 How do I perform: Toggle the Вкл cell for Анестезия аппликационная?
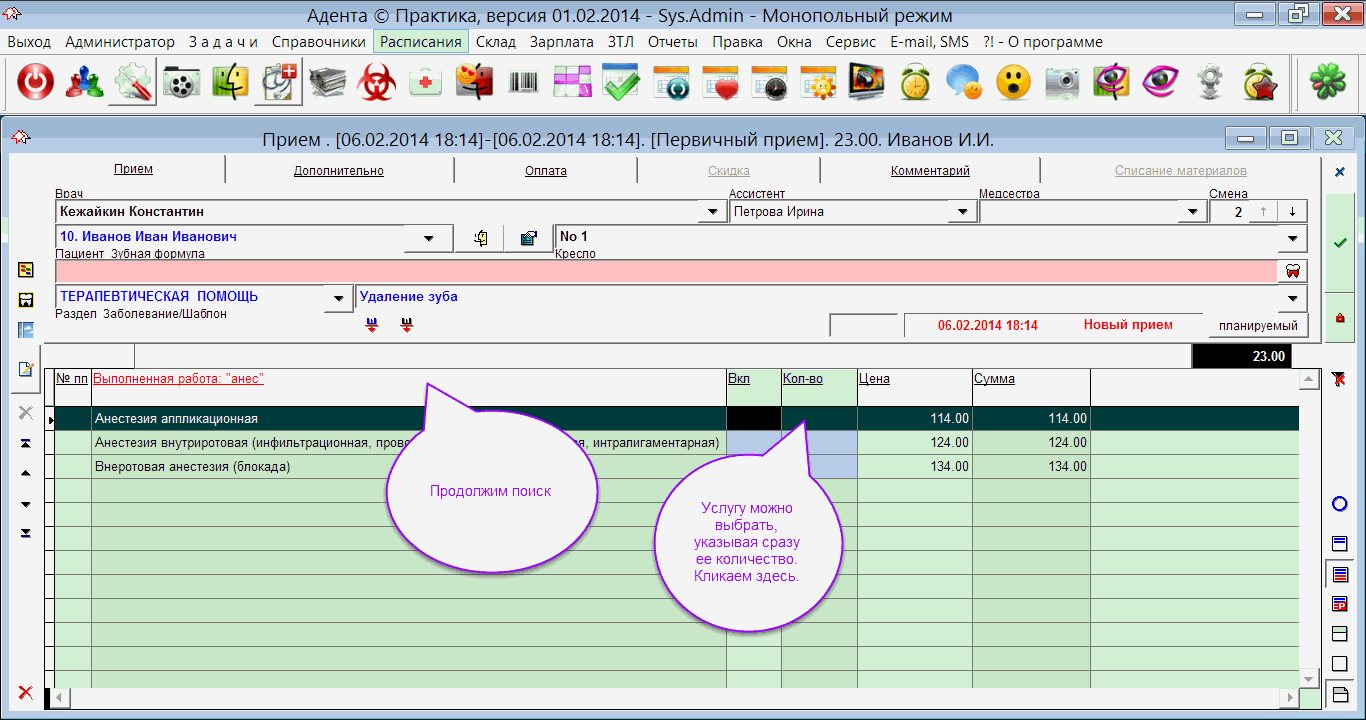(753, 419)
